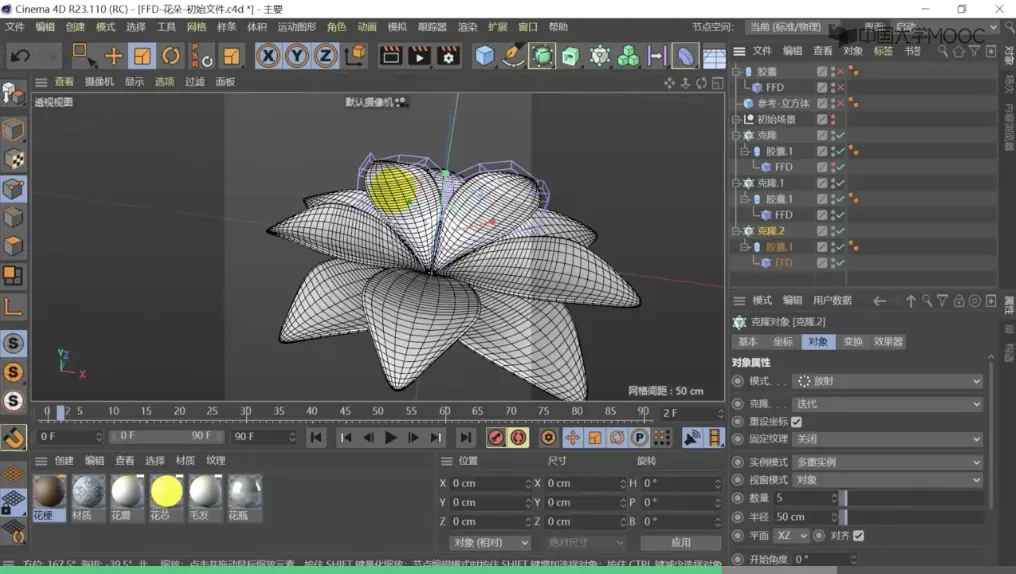The height and width of the screenshot is (574, 1016).
Task: Select the Move tool in the toolbar
Action: pyautogui.click(x=113, y=56)
